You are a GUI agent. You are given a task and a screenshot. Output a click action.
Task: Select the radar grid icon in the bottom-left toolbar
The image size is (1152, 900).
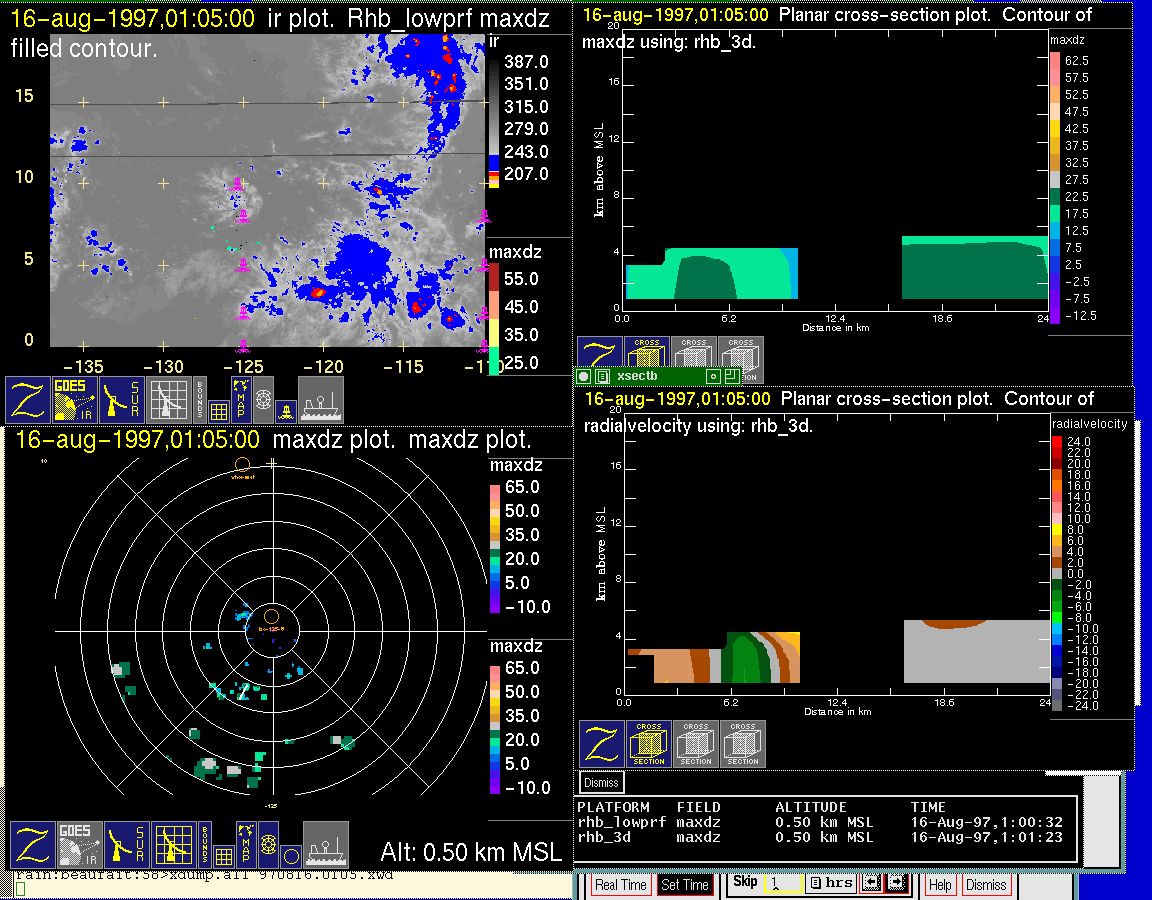[173, 845]
